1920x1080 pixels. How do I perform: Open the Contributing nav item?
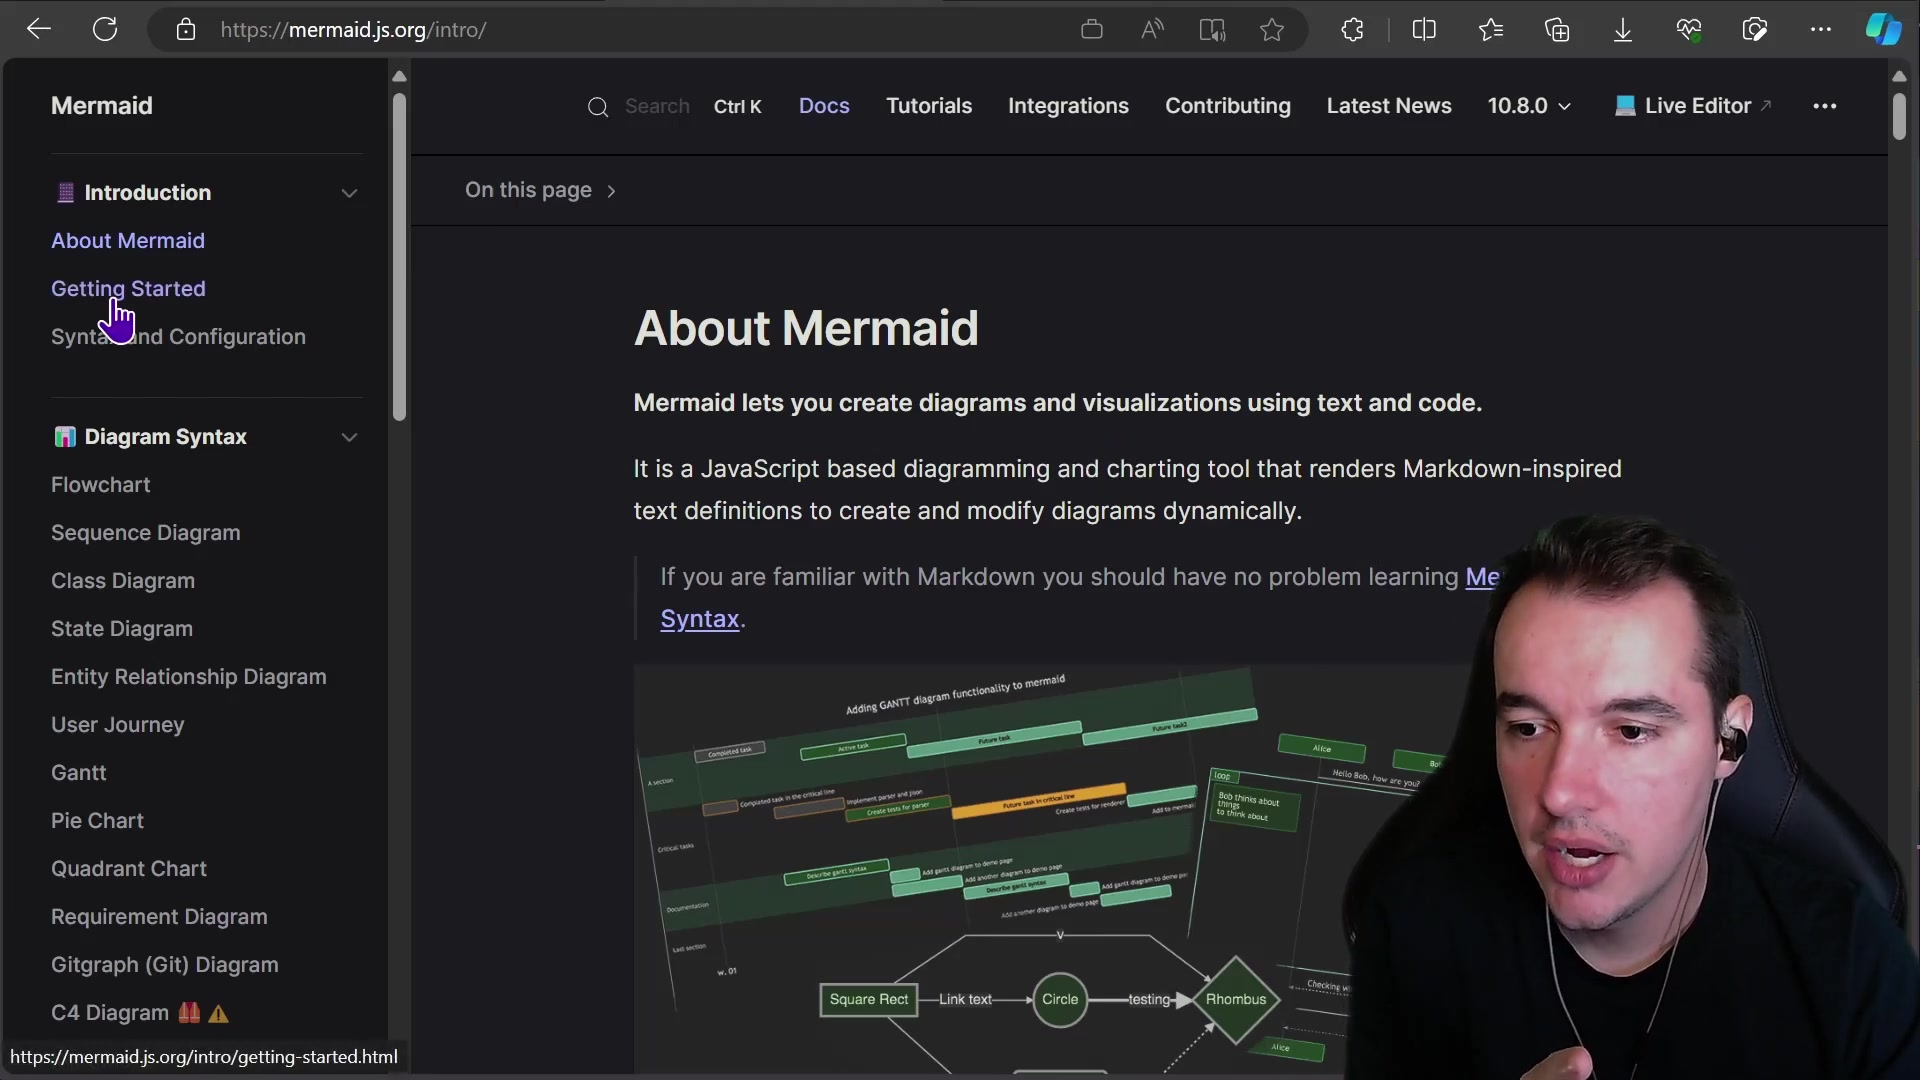click(x=1228, y=106)
